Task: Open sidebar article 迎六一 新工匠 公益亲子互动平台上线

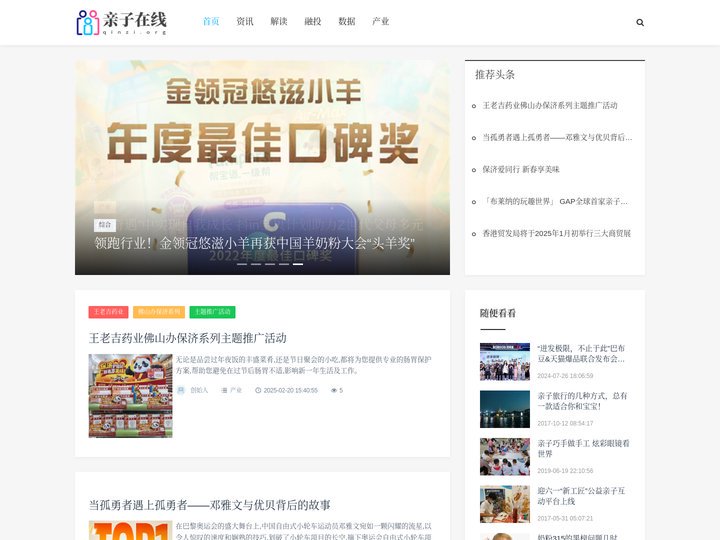Action: [x=581, y=496]
